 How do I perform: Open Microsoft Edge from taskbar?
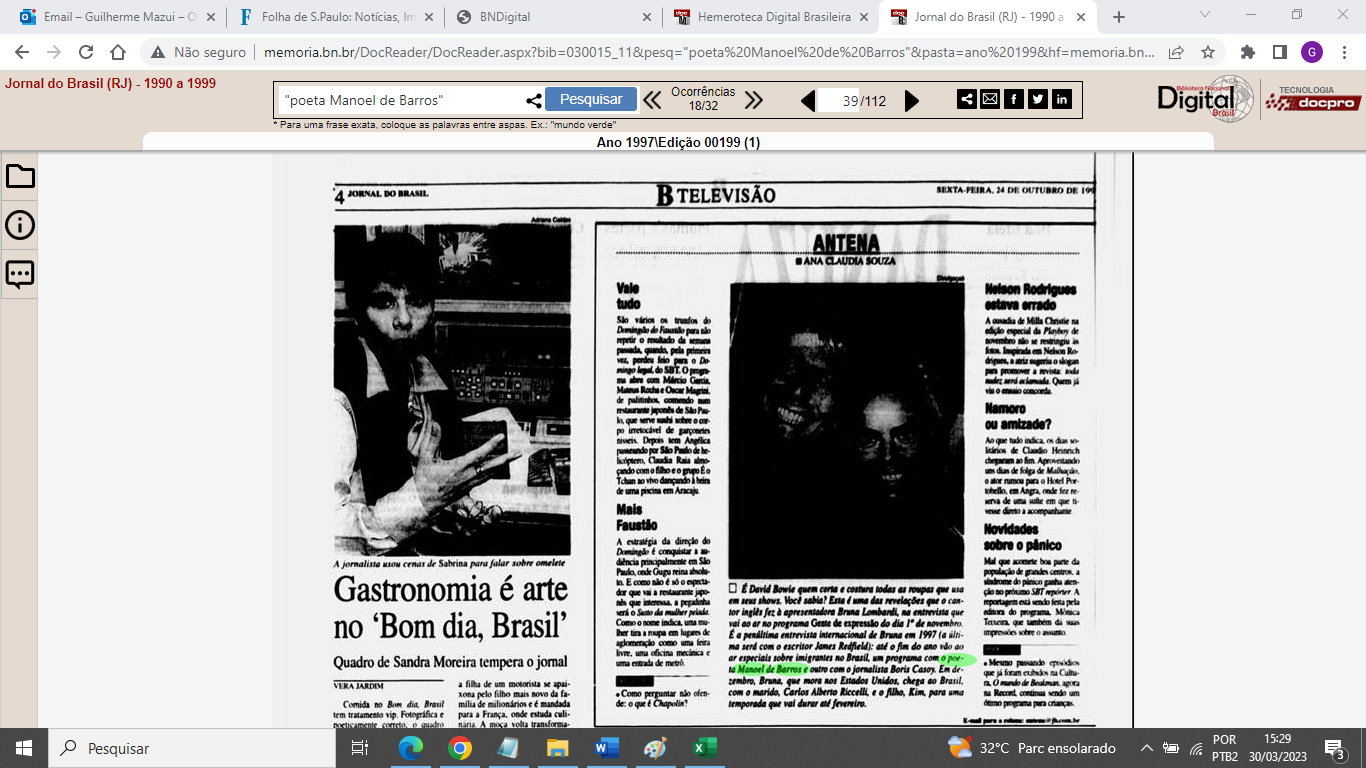click(410, 748)
